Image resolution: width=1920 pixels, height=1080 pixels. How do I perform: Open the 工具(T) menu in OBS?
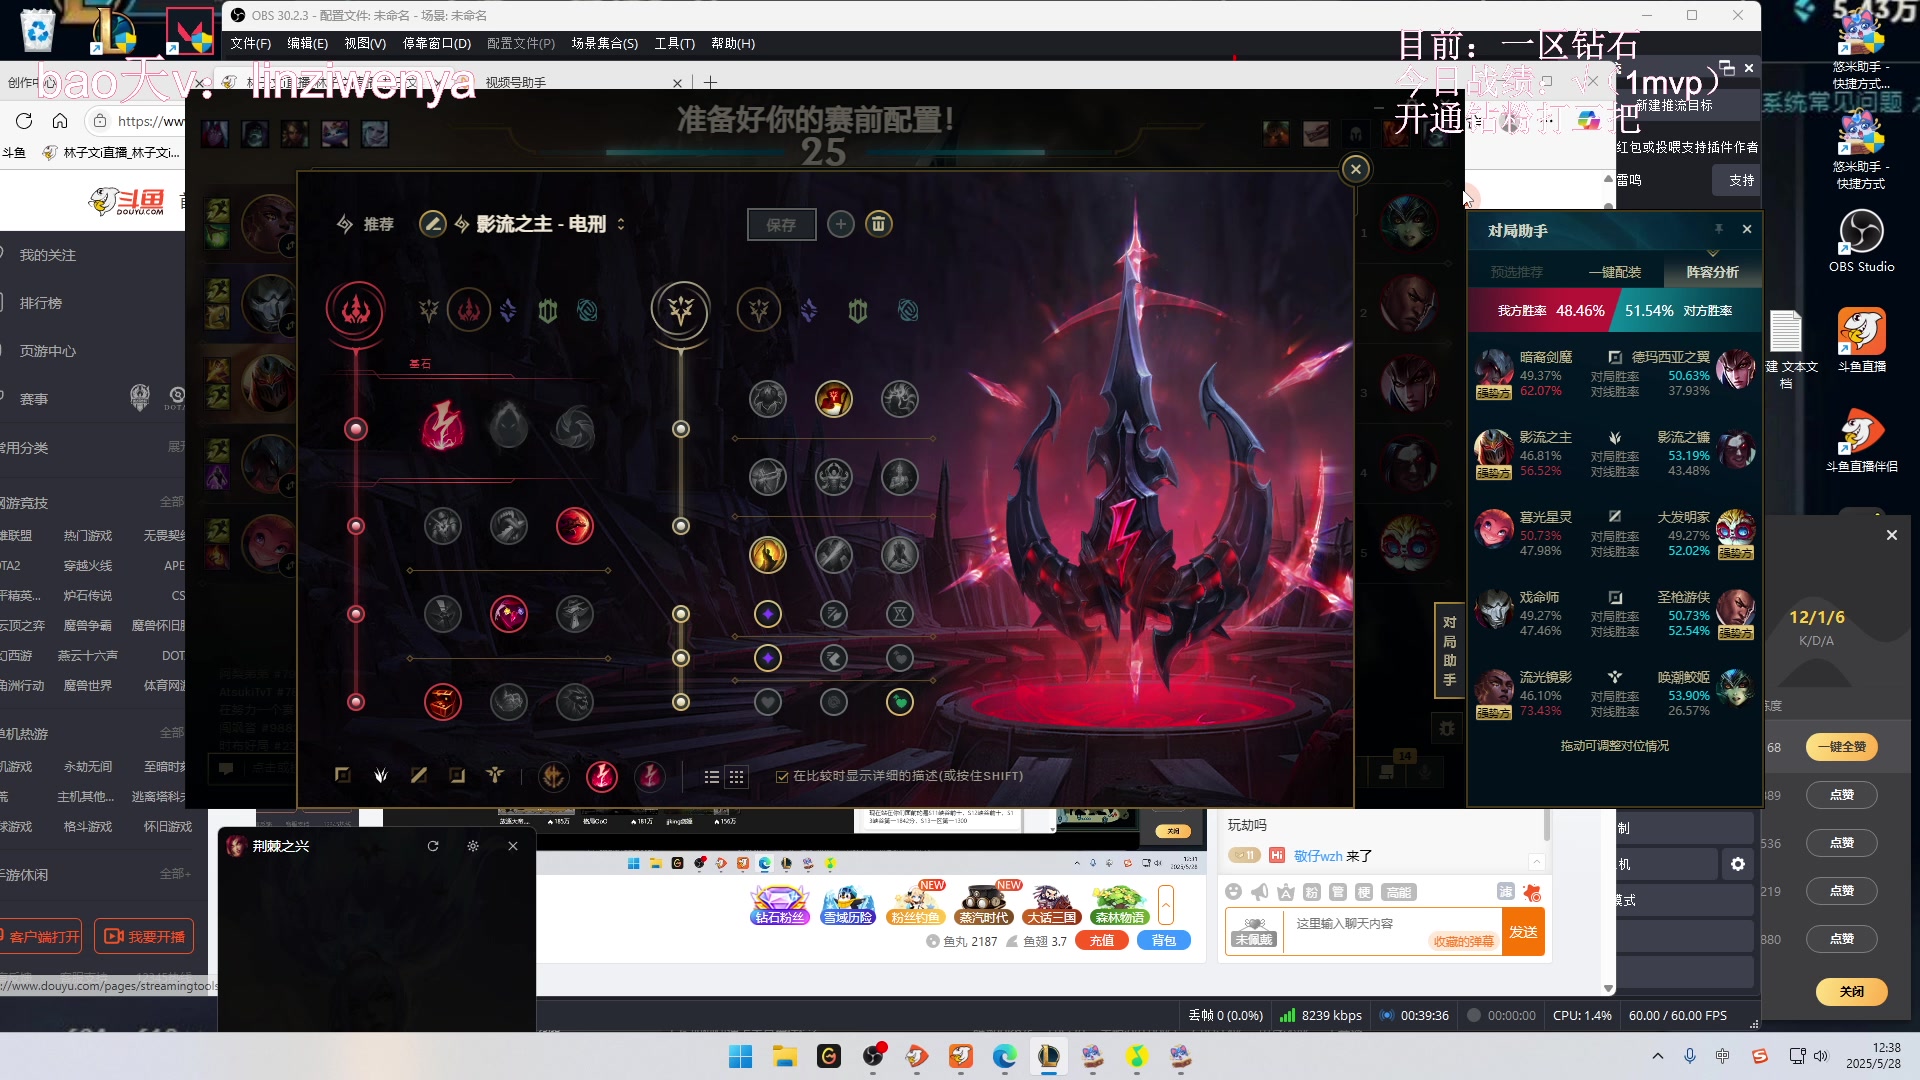click(675, 43)
